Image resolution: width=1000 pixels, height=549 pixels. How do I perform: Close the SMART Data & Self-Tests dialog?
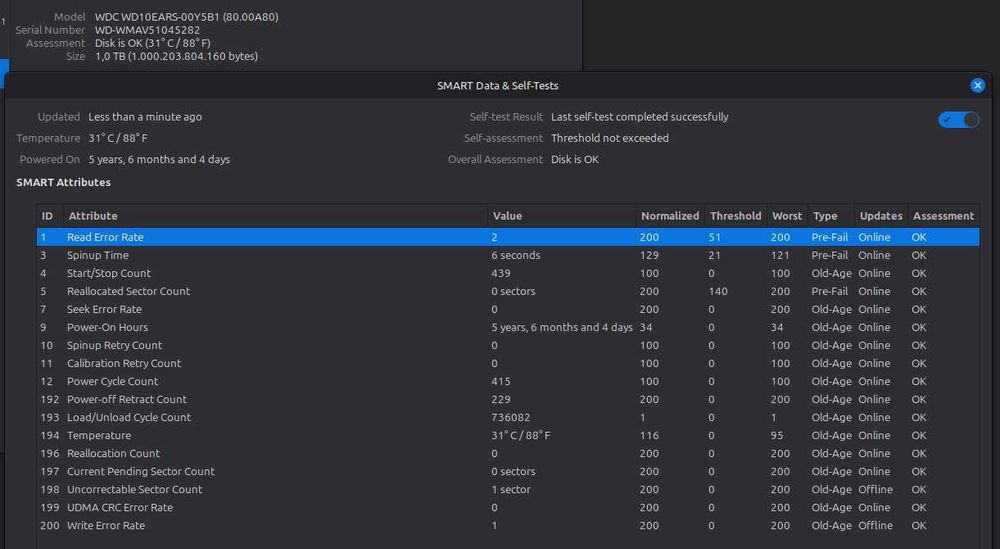click(977, 85)
